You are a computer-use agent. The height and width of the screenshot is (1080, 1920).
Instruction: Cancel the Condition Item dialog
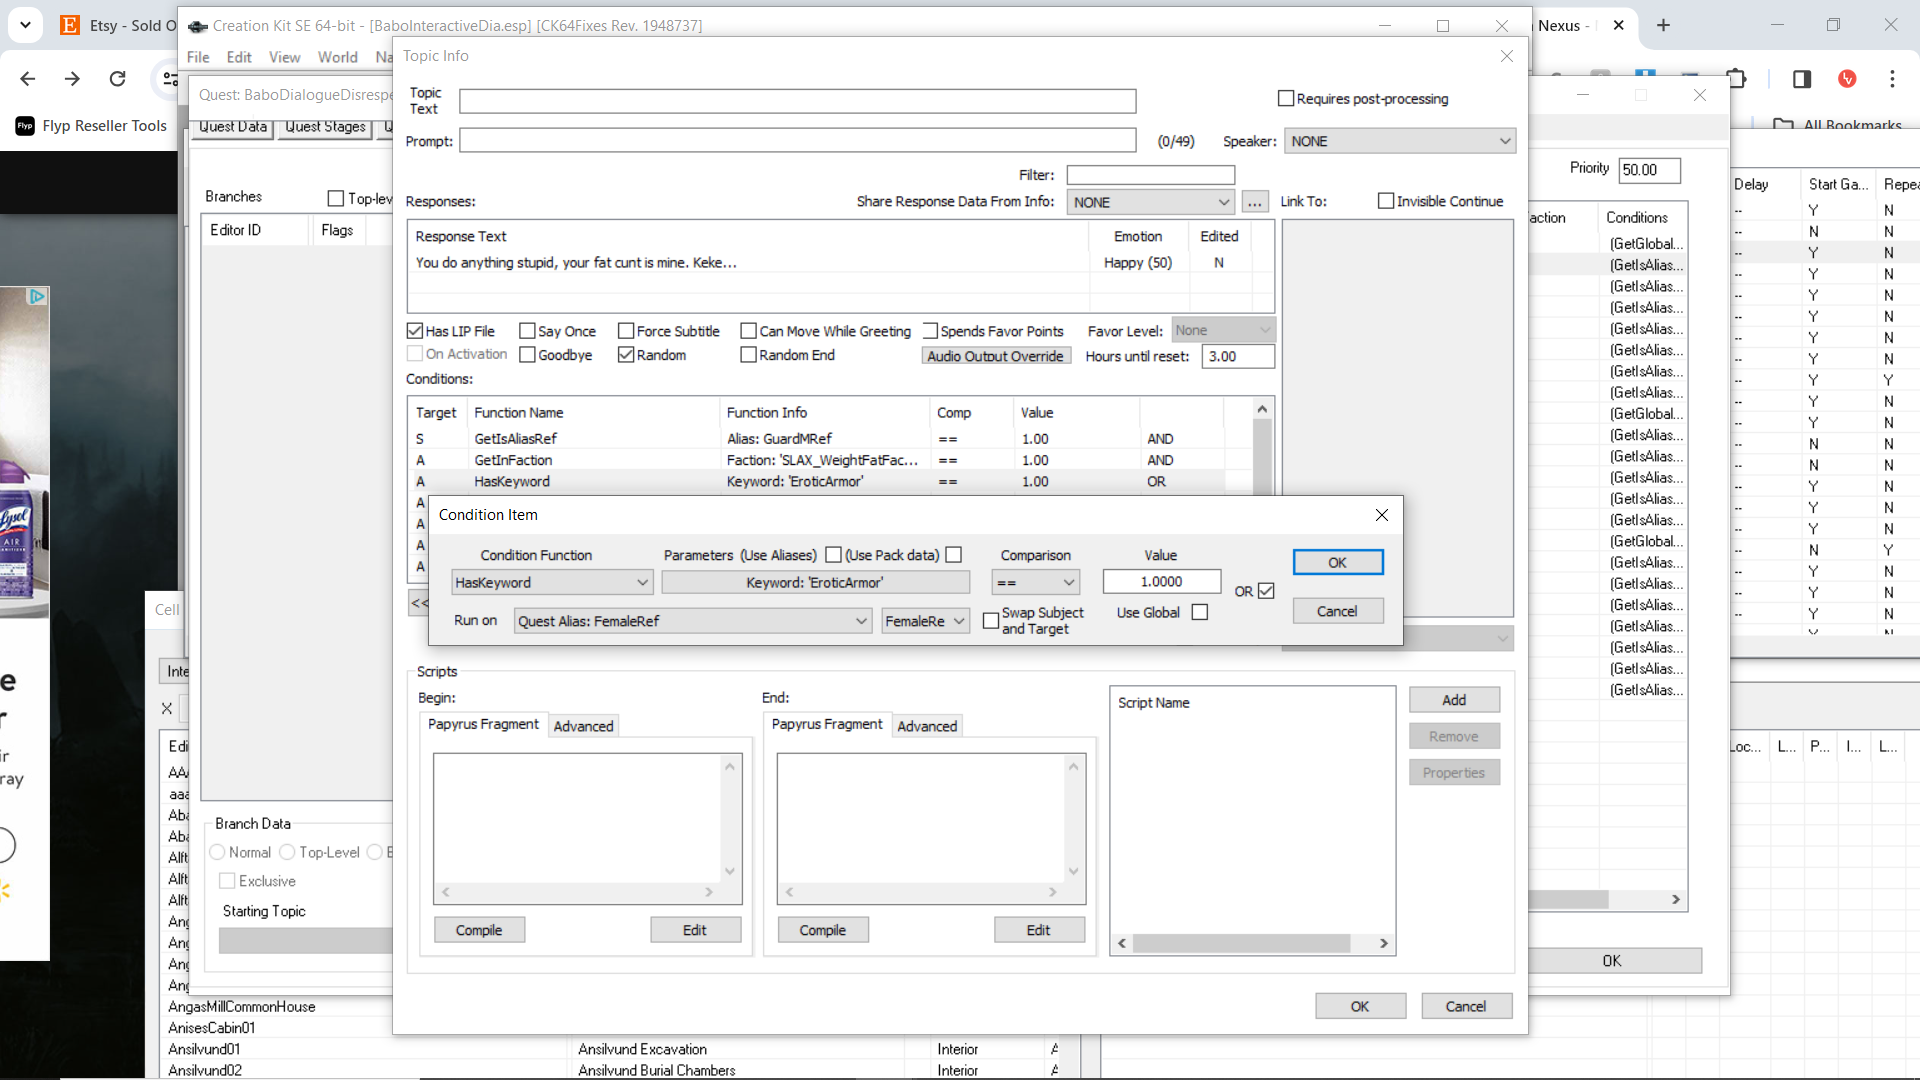pyautogui.click(x=1338, y=611)
